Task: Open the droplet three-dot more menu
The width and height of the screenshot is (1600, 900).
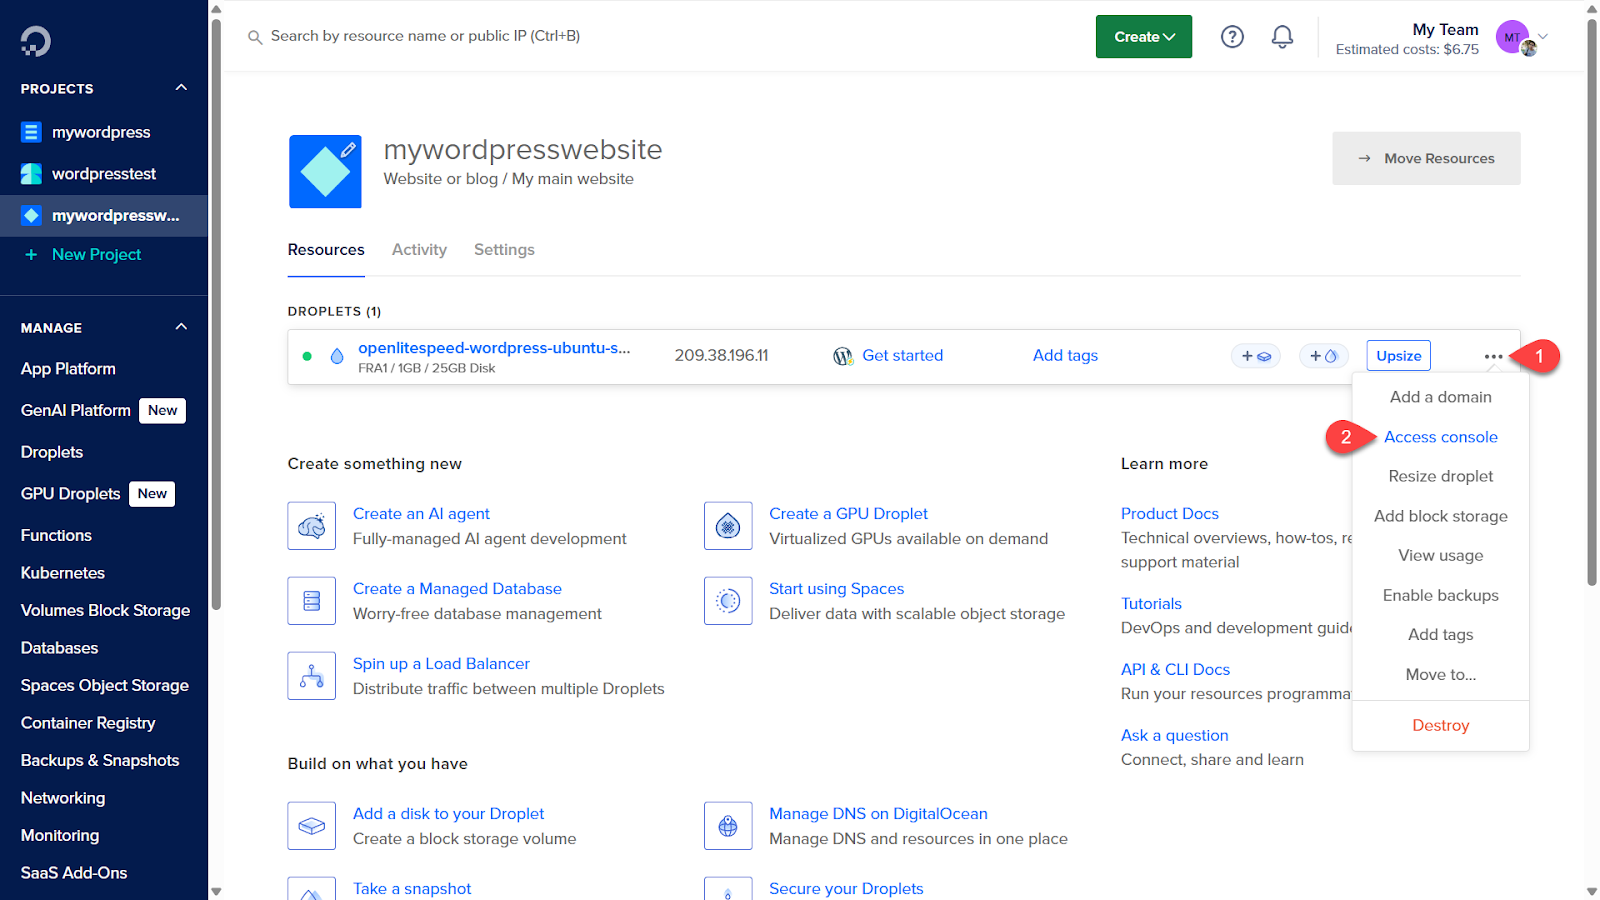Action: tap(1493, 356)
